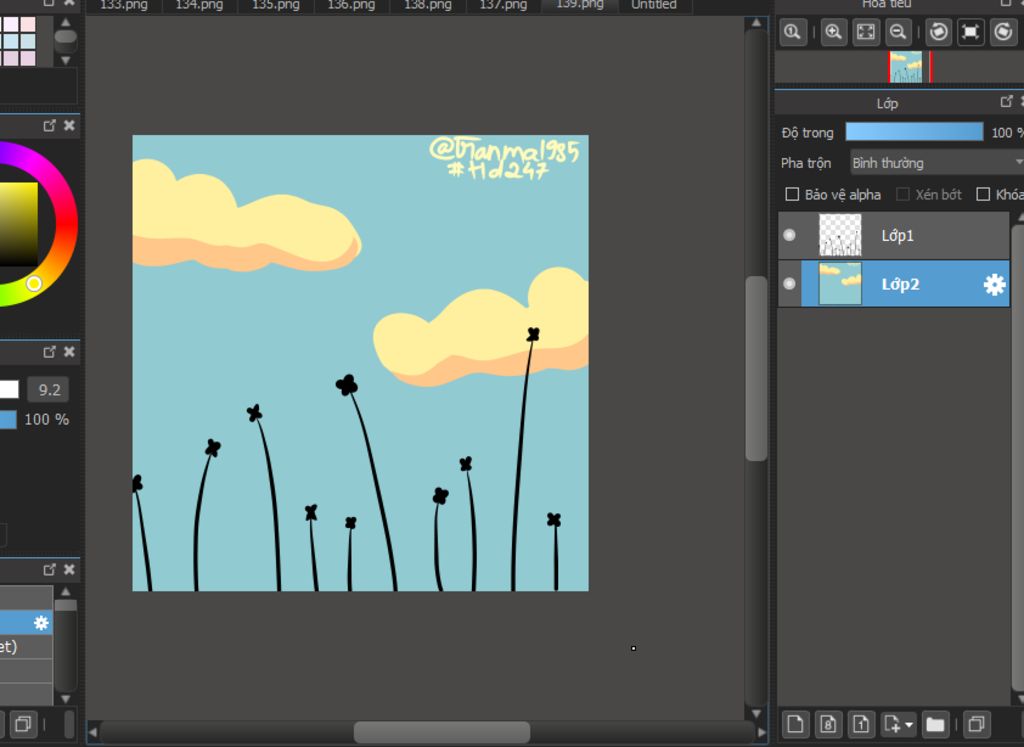Pick a color in the saturation square
This screenshot has height=747, width=1024.
(x=18, y=224)
